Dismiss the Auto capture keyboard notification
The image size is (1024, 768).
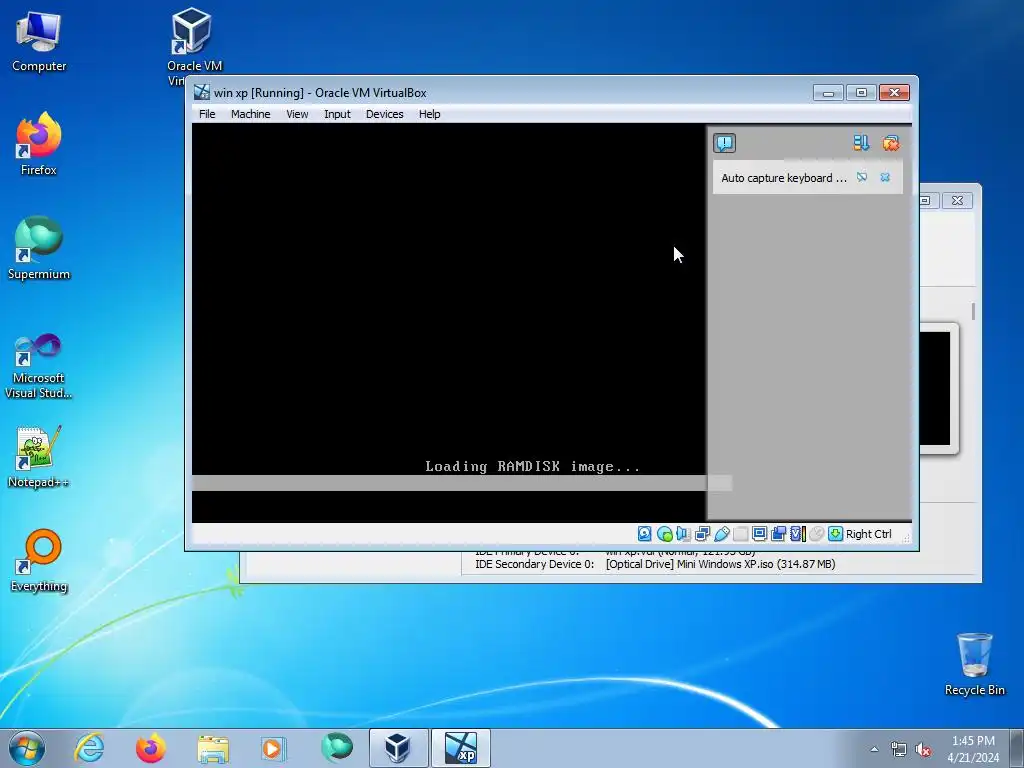pos(885,177)
